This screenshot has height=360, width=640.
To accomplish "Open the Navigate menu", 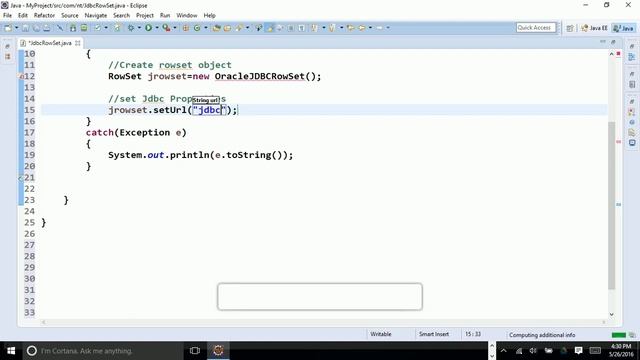I will (x=96, y=16).
